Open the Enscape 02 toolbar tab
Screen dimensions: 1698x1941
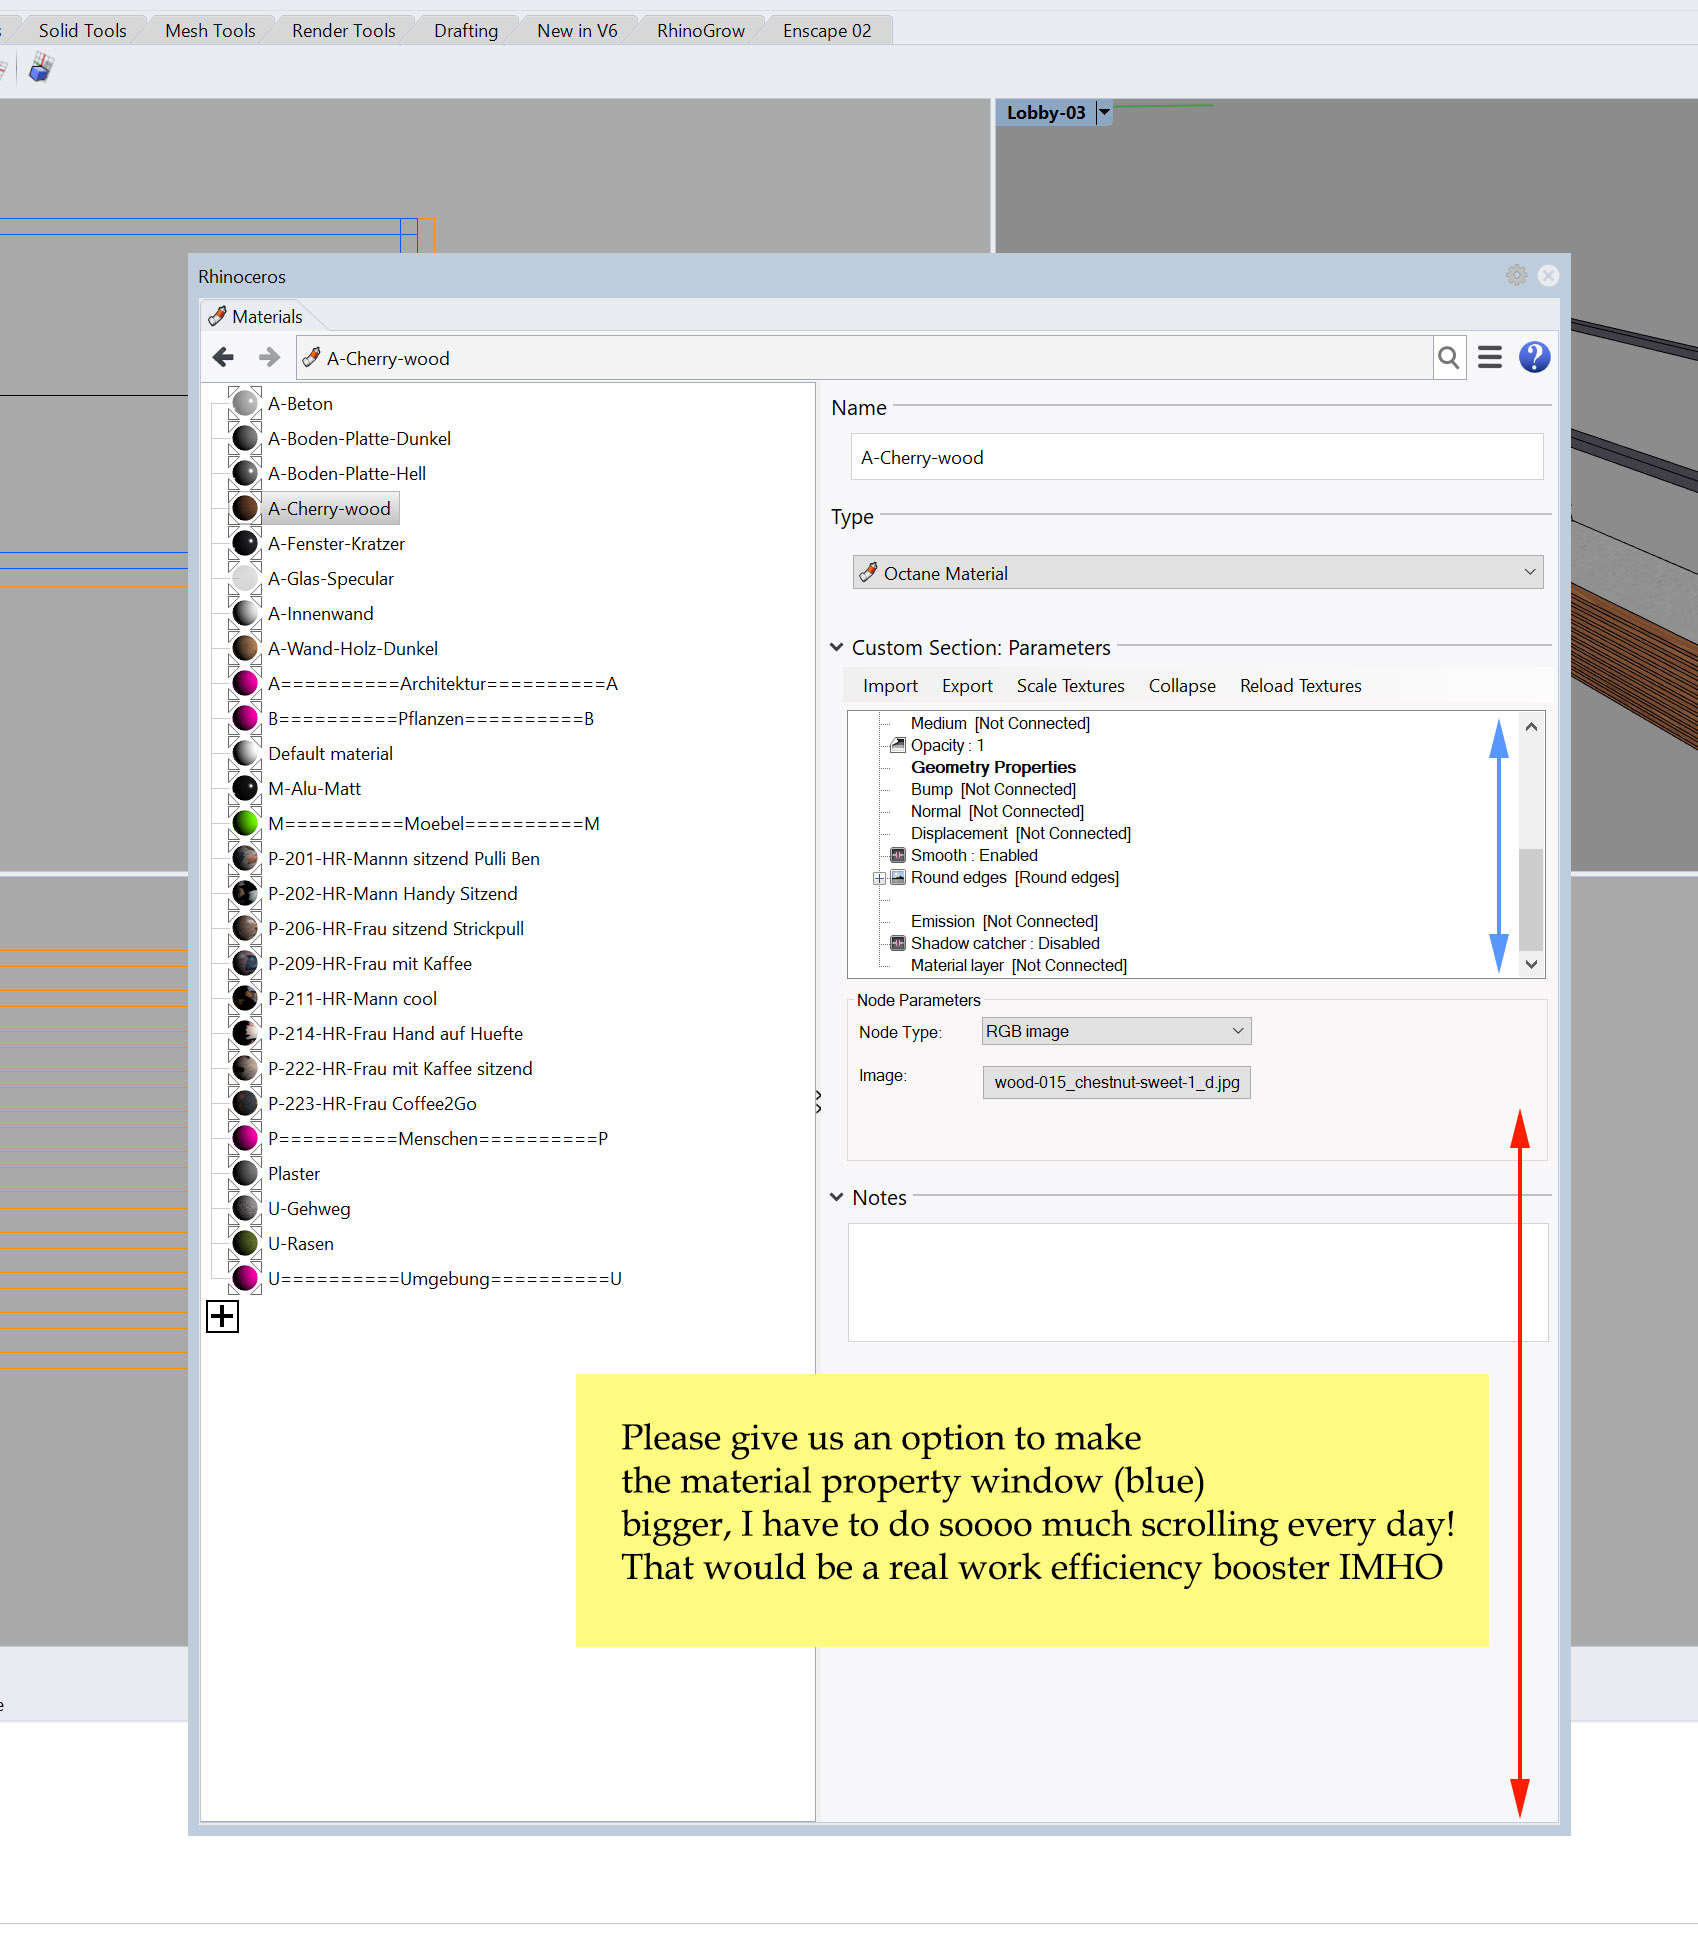point(827,30)
